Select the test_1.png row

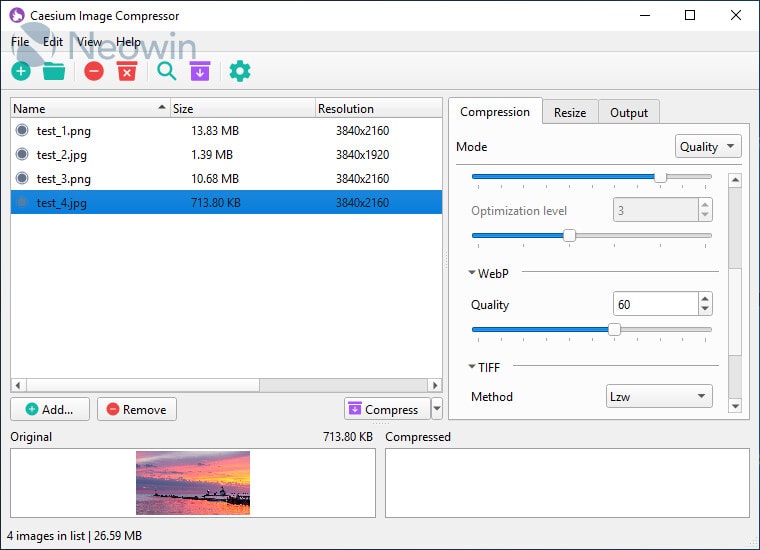[x=226, y=130]
